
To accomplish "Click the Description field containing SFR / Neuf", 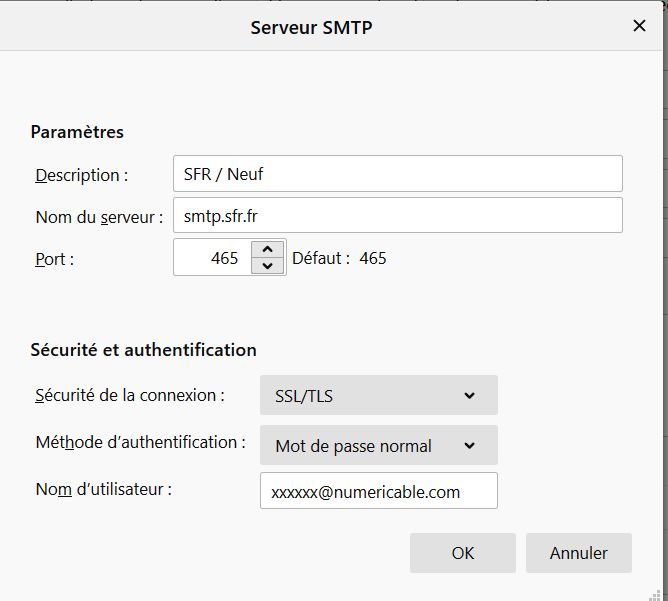I will point(397,174).
